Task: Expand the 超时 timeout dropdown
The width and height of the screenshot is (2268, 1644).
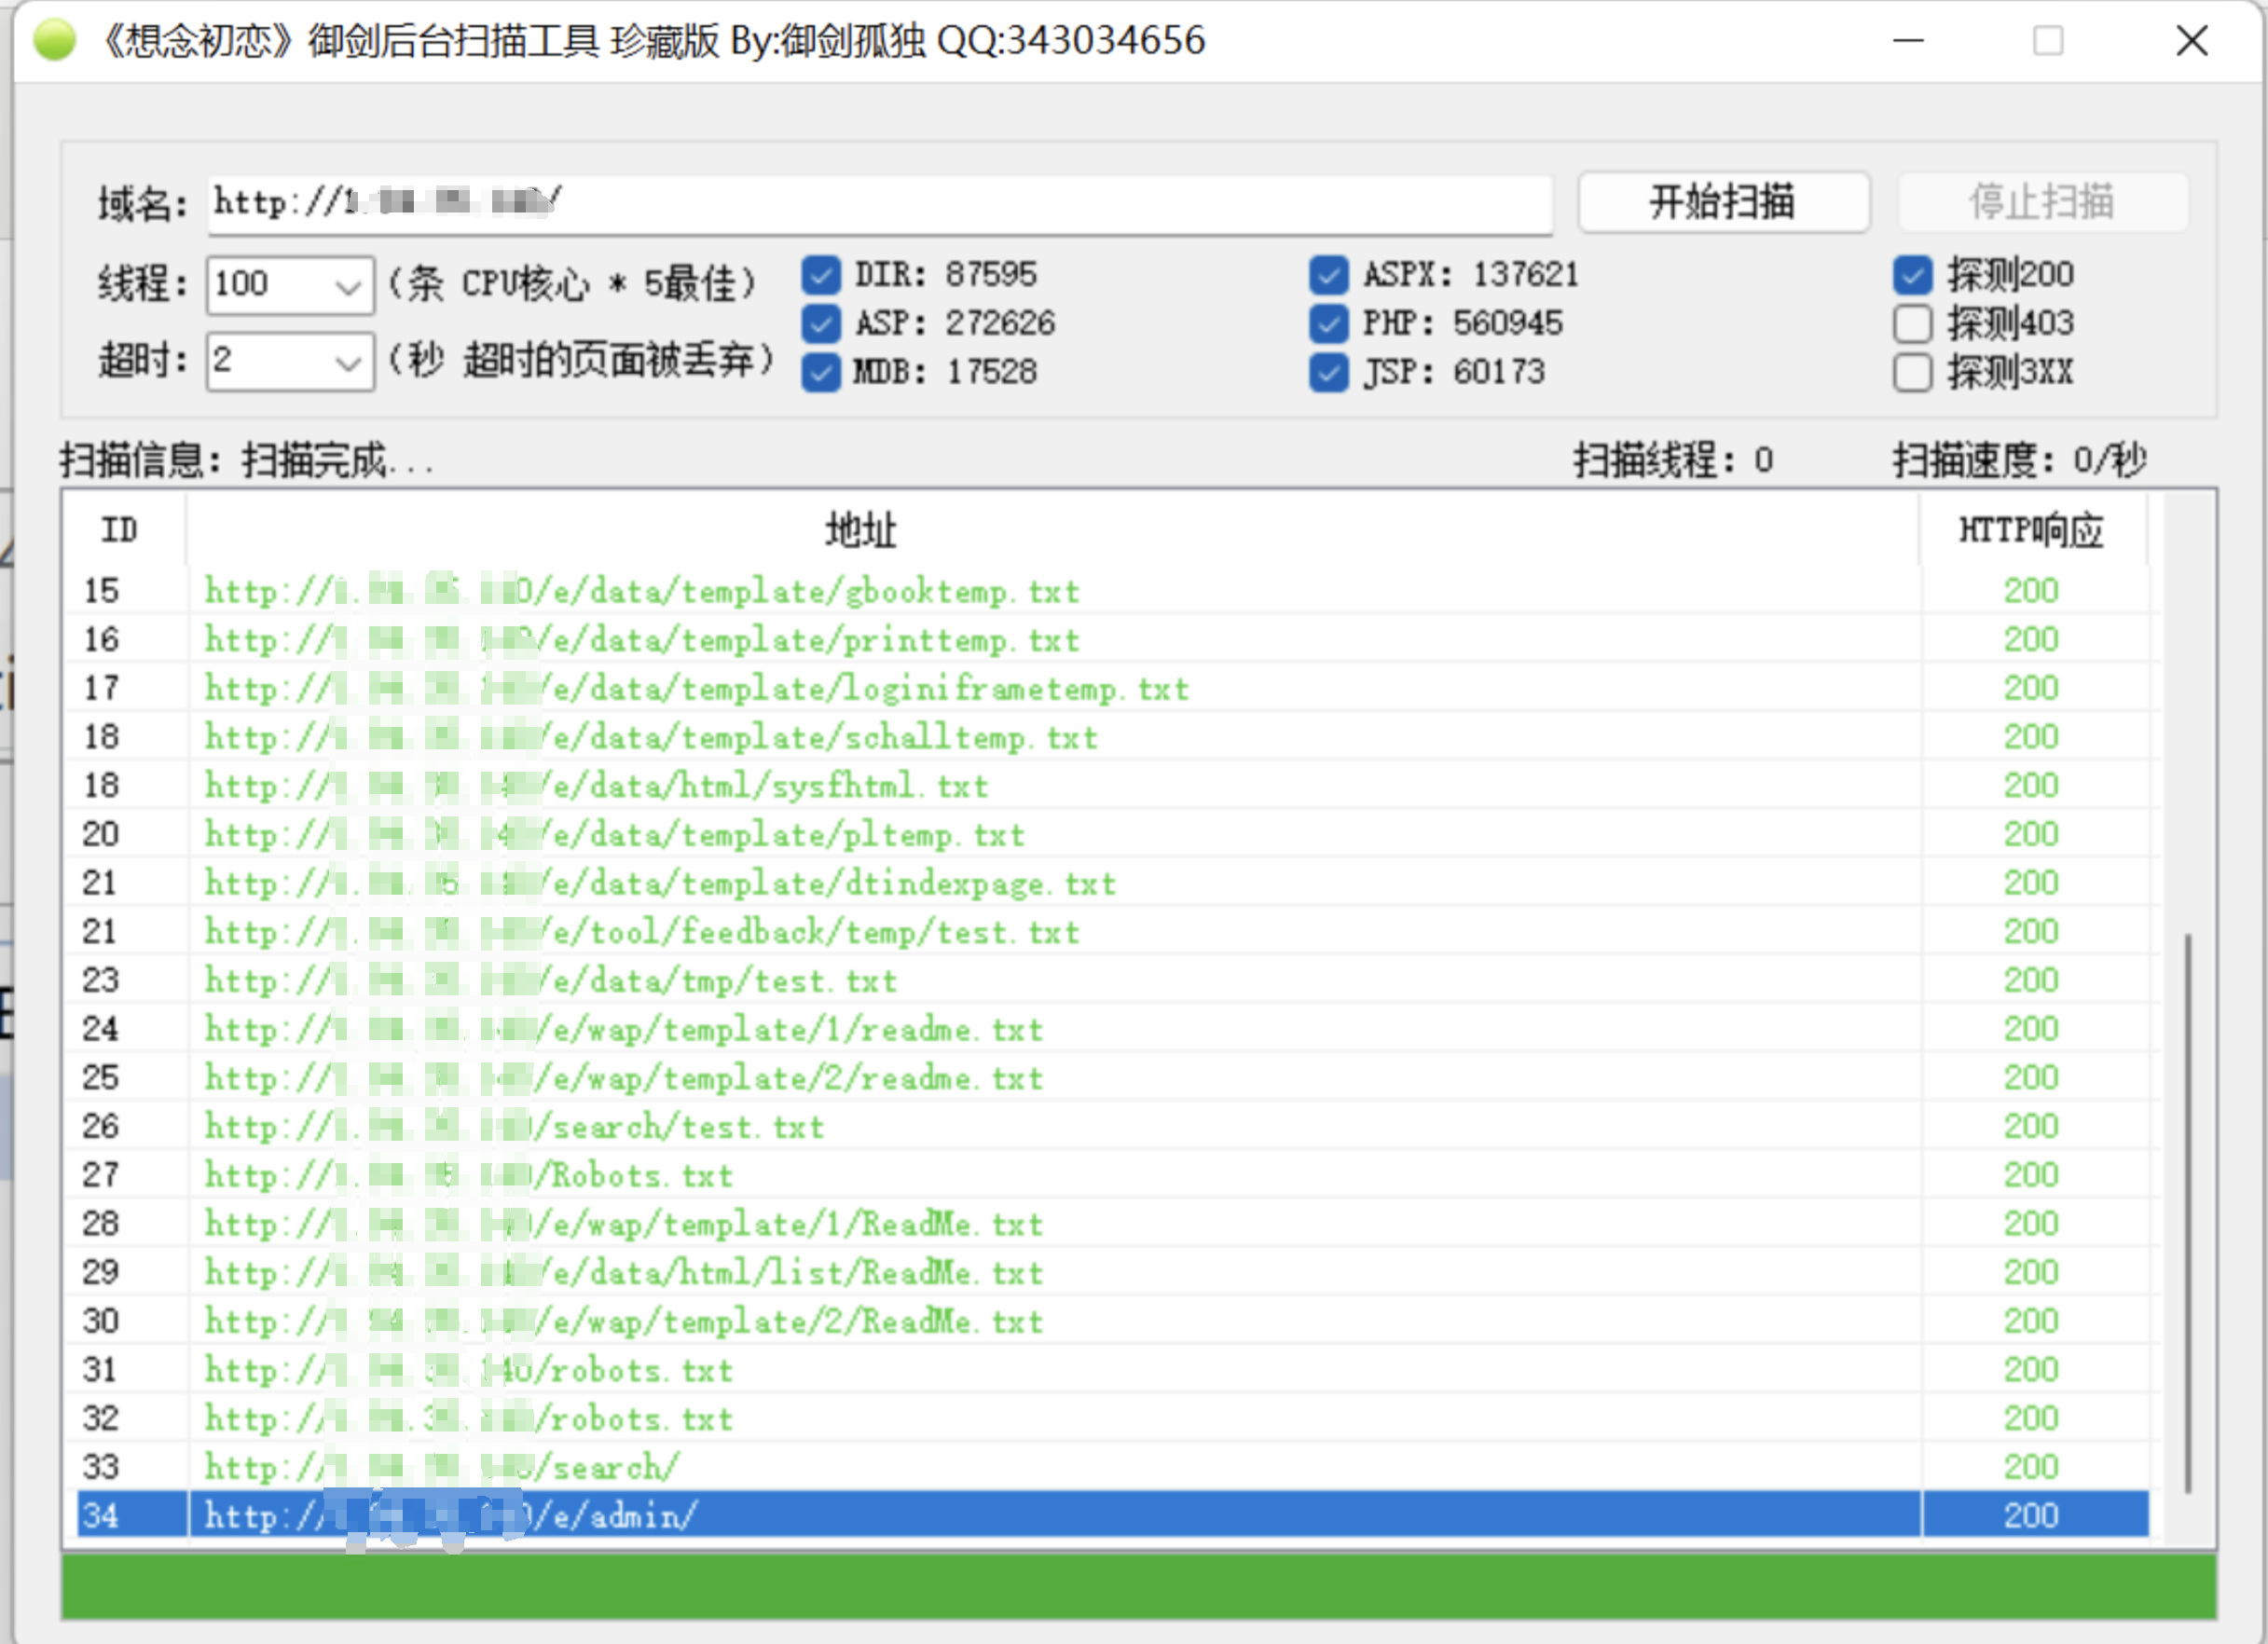Action: pyautogui.click(x=347, y=362)
